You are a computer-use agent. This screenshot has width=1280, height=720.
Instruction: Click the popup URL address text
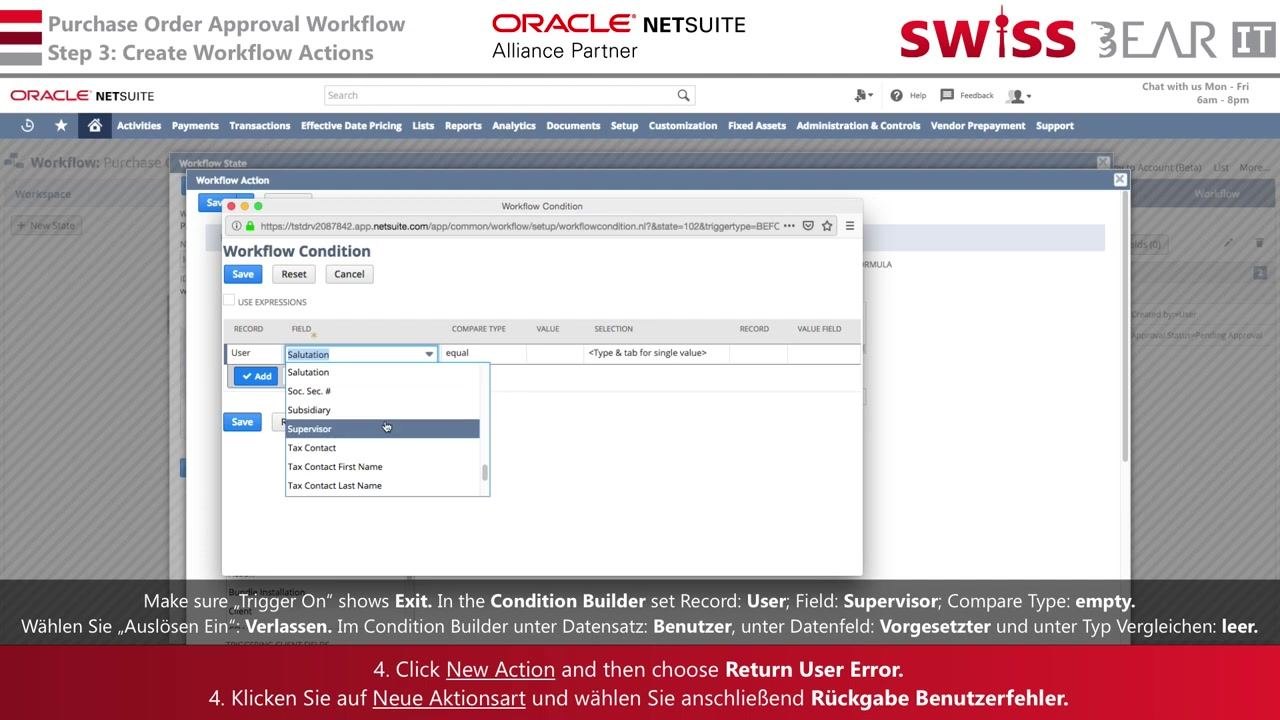coord(519,226)
